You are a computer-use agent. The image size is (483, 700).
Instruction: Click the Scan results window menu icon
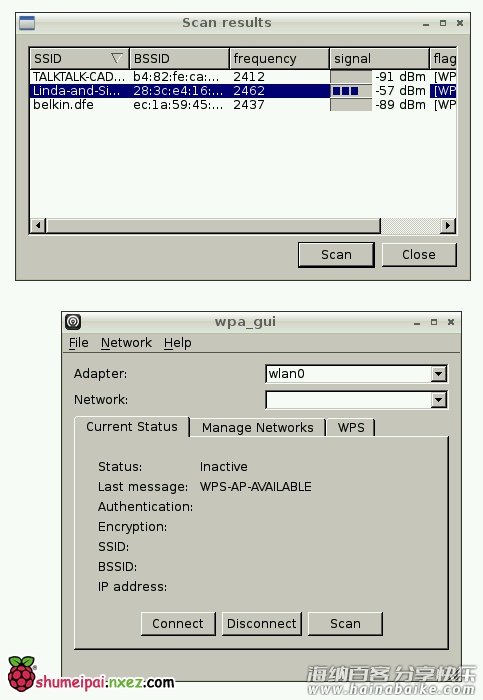[27, 23]
